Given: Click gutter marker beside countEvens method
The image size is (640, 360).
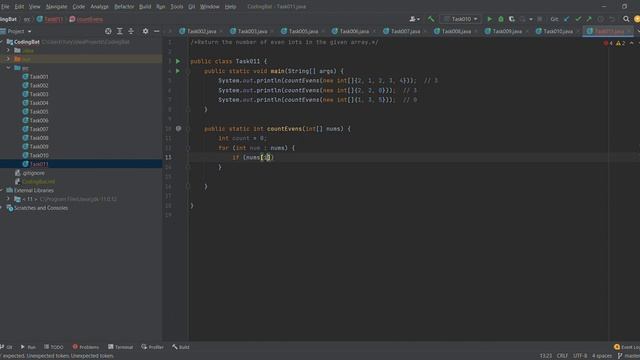Looking at the screenshot, I should point(178,128).
